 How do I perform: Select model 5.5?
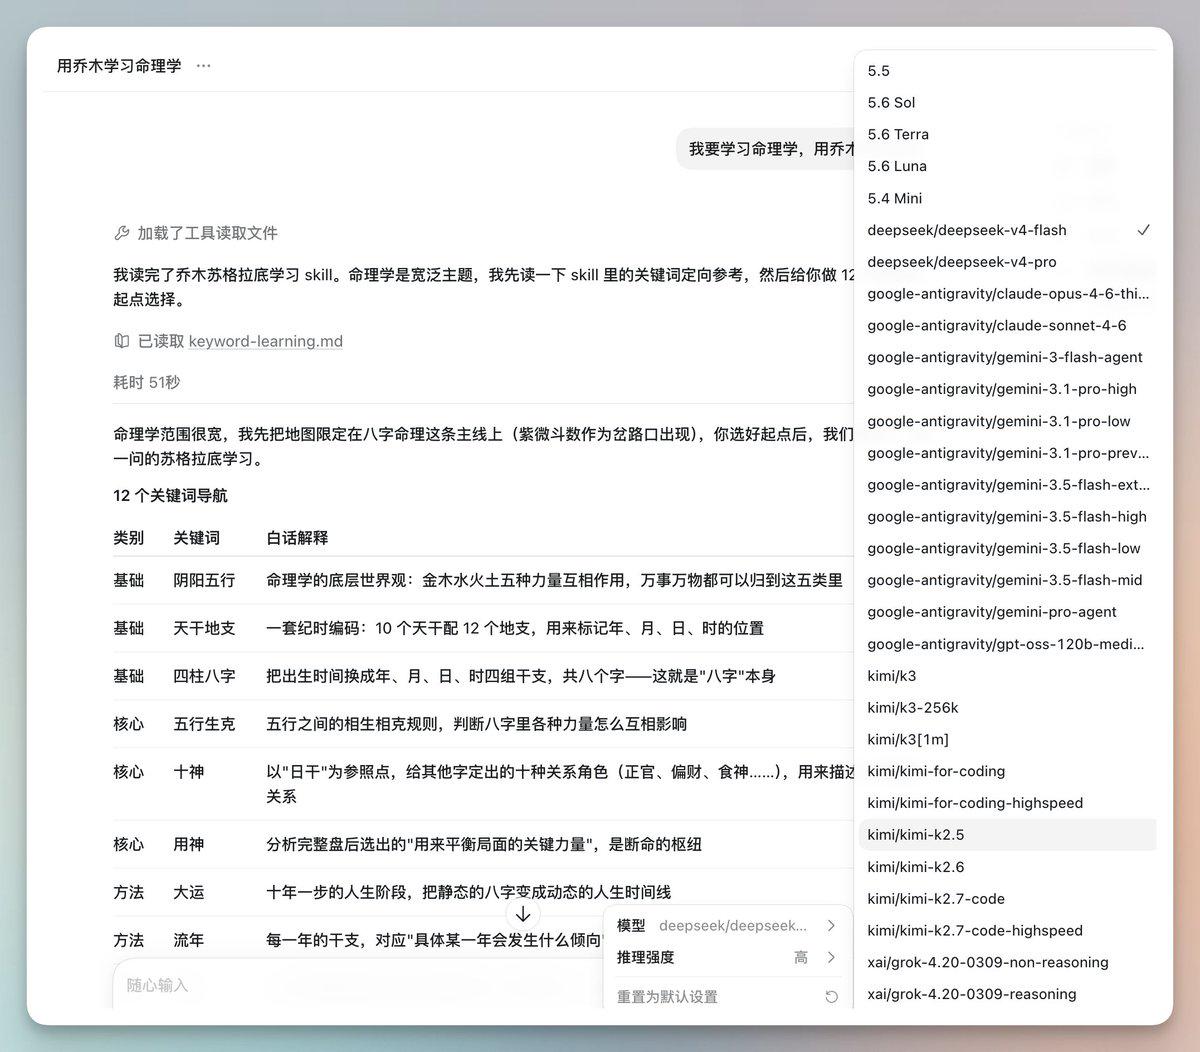1008,71
